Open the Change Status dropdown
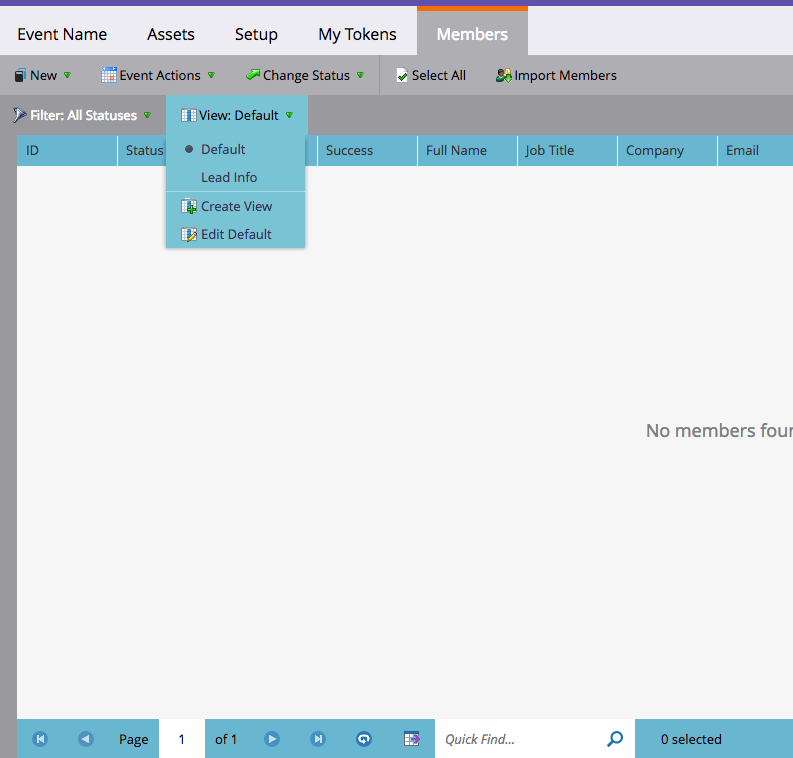Viewport: 793px width, 758px height. pyautogui.click(x=304, y=75)
